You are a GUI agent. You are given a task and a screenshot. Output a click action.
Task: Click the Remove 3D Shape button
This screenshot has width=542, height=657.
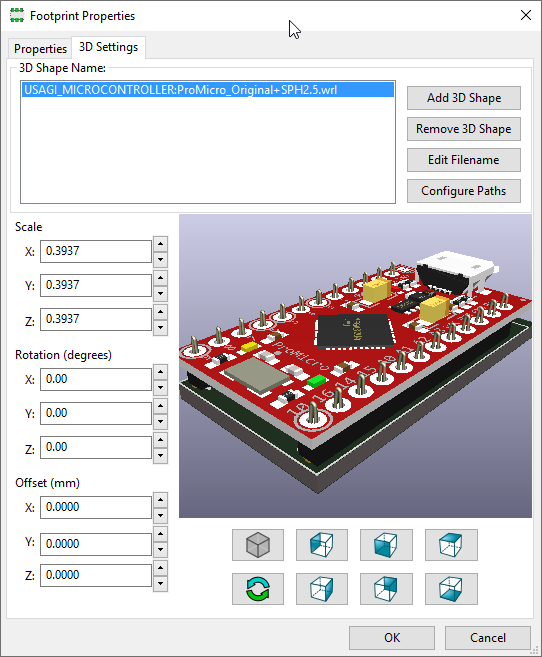coord(464,129)
